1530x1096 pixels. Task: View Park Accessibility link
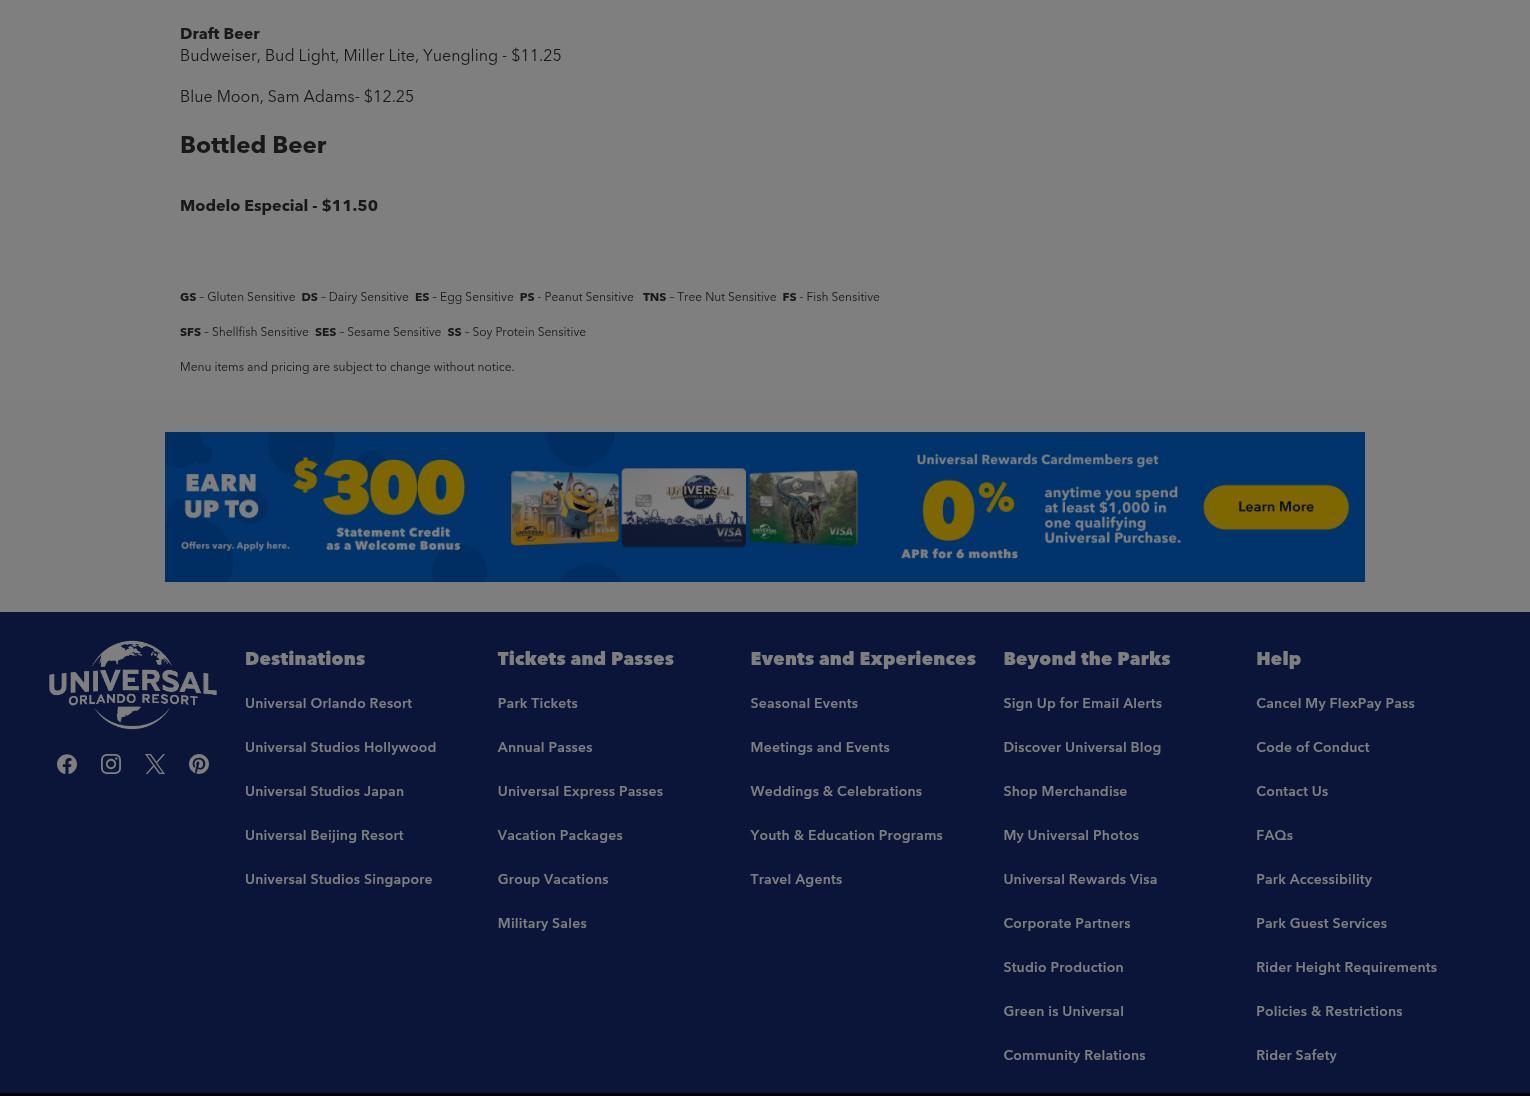[1314, 880]
